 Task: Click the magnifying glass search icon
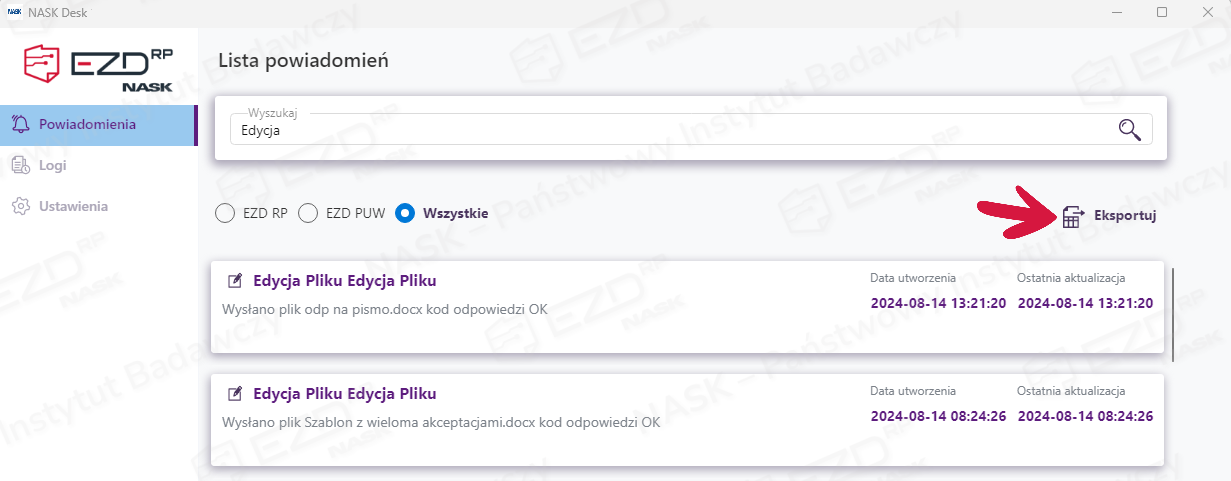tap(1130, 129)
